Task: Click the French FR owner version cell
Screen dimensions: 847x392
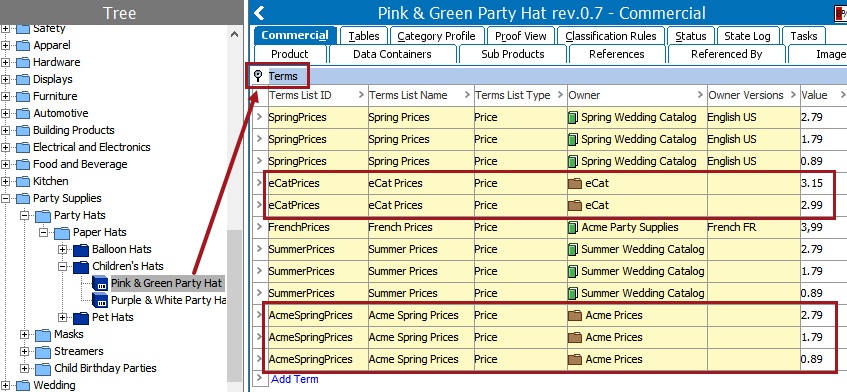Action: click(754, 227)
